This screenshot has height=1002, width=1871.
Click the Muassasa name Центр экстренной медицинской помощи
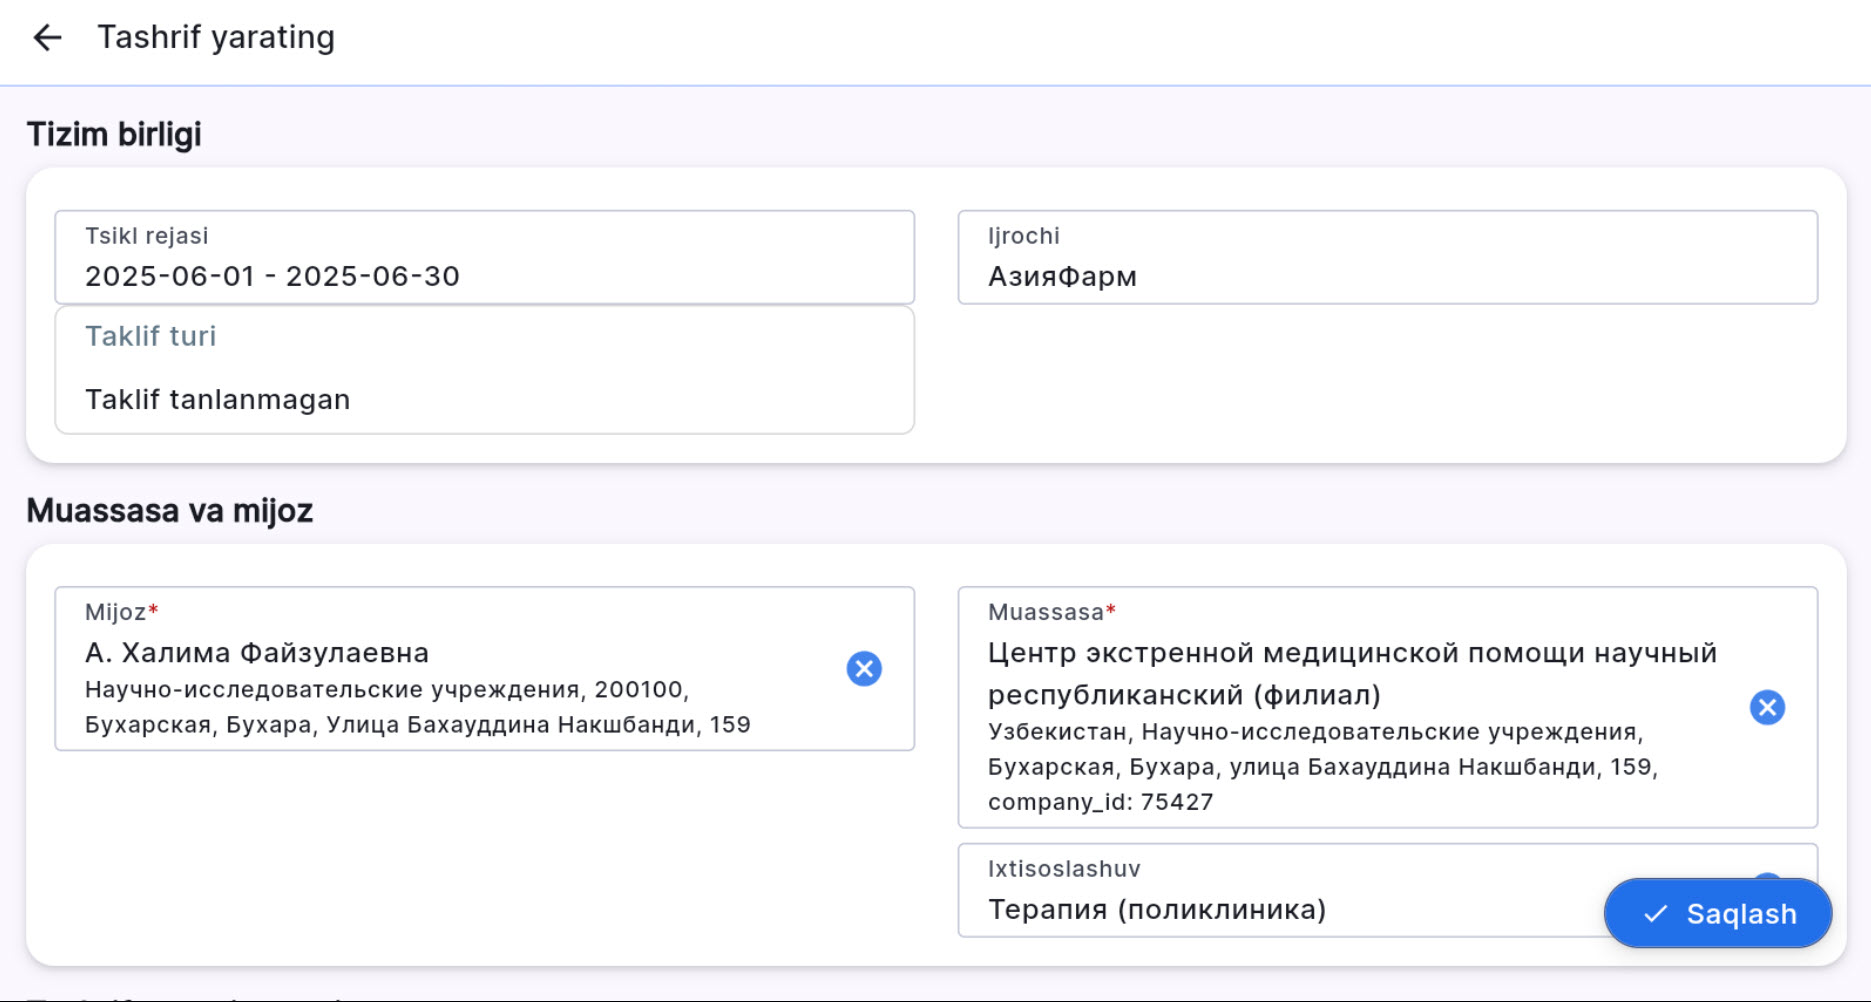pos(1352,654)
